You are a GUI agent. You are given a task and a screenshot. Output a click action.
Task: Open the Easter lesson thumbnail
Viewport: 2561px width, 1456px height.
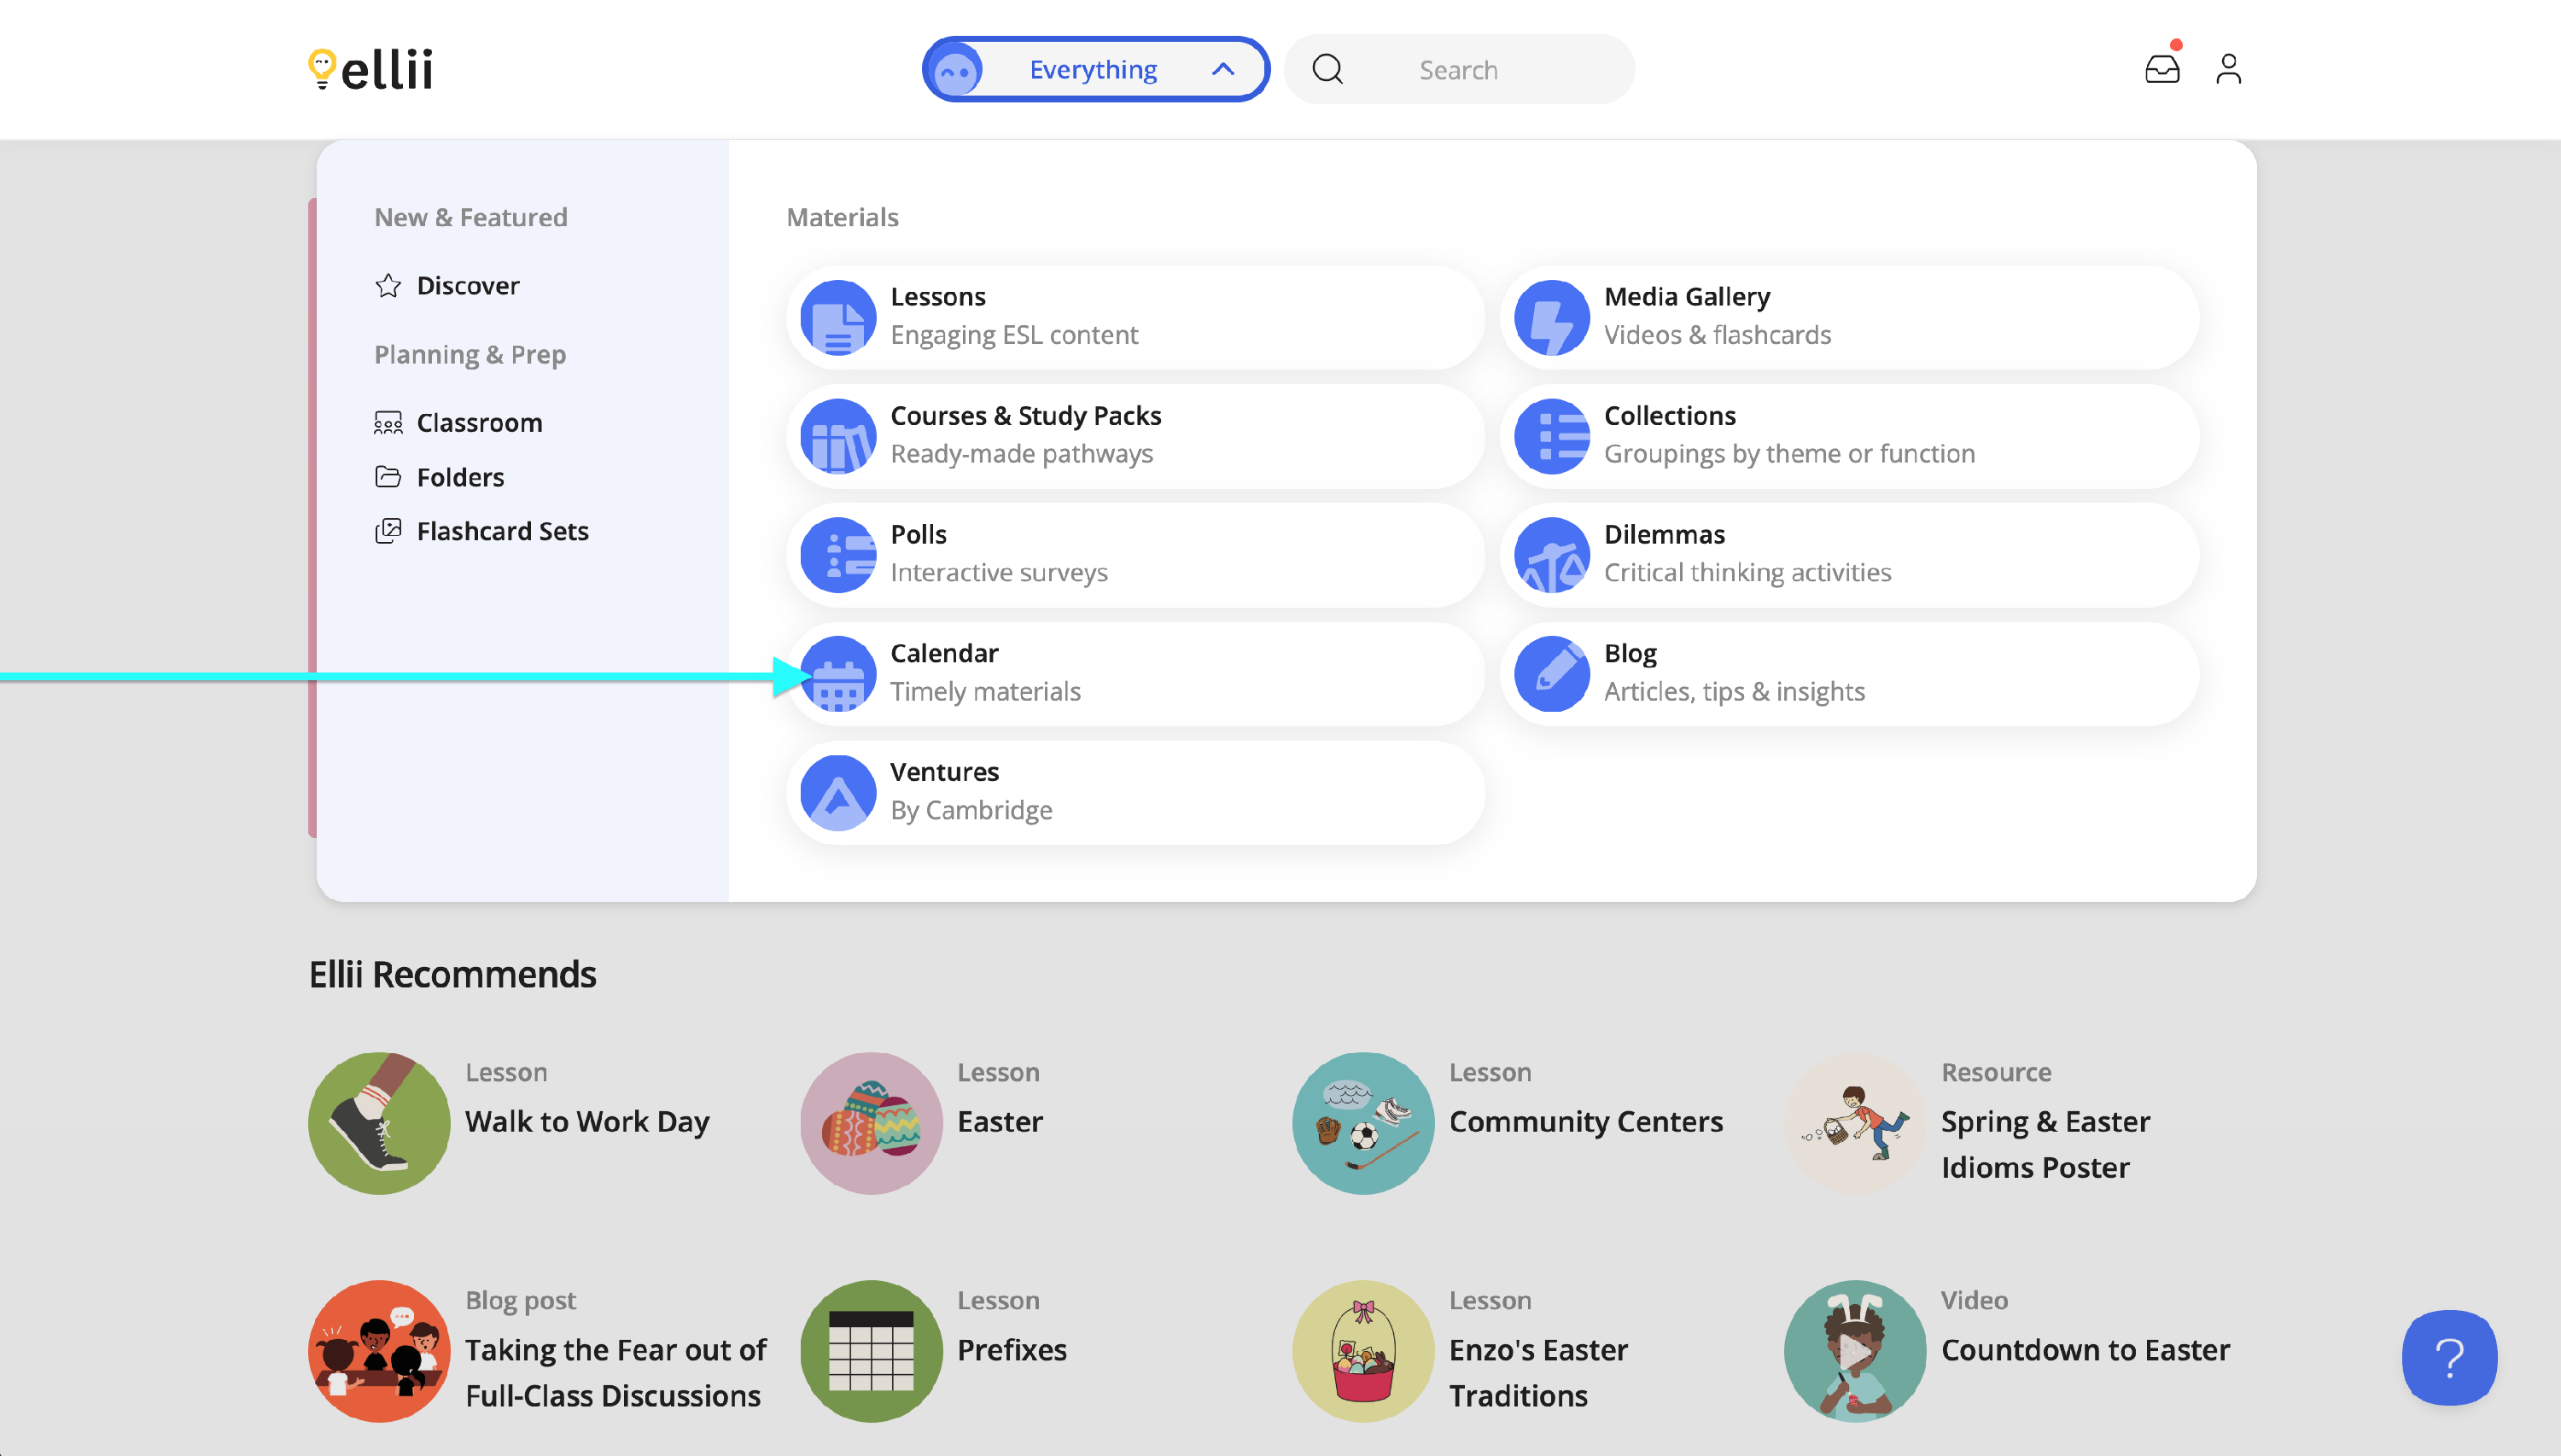(871, 1122)
